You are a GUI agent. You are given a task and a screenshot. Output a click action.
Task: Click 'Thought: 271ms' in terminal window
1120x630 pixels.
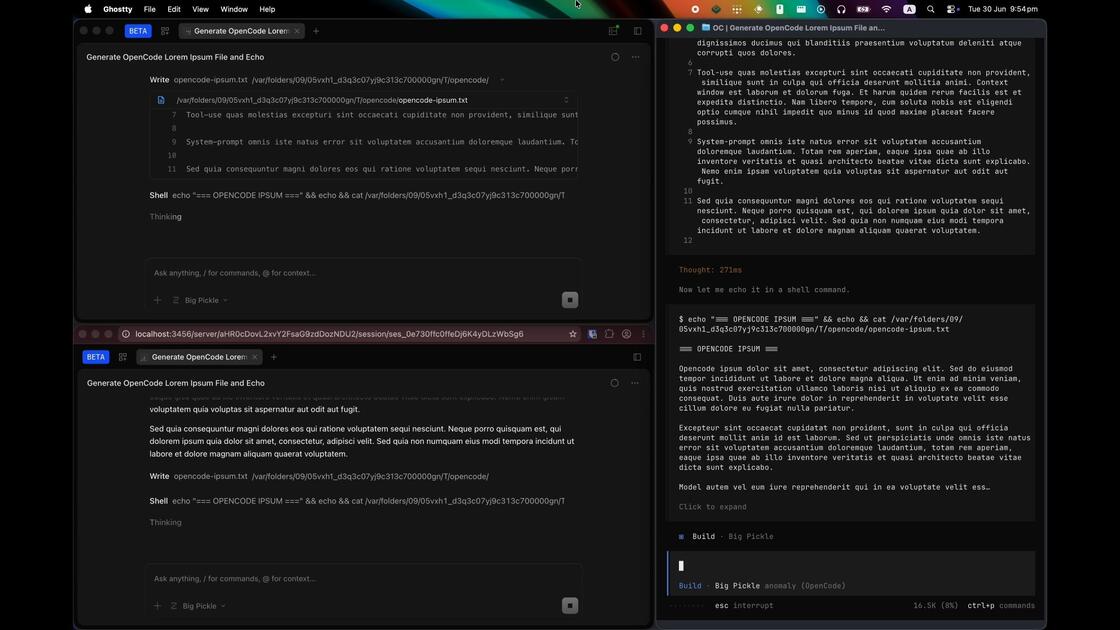[710, 270]
